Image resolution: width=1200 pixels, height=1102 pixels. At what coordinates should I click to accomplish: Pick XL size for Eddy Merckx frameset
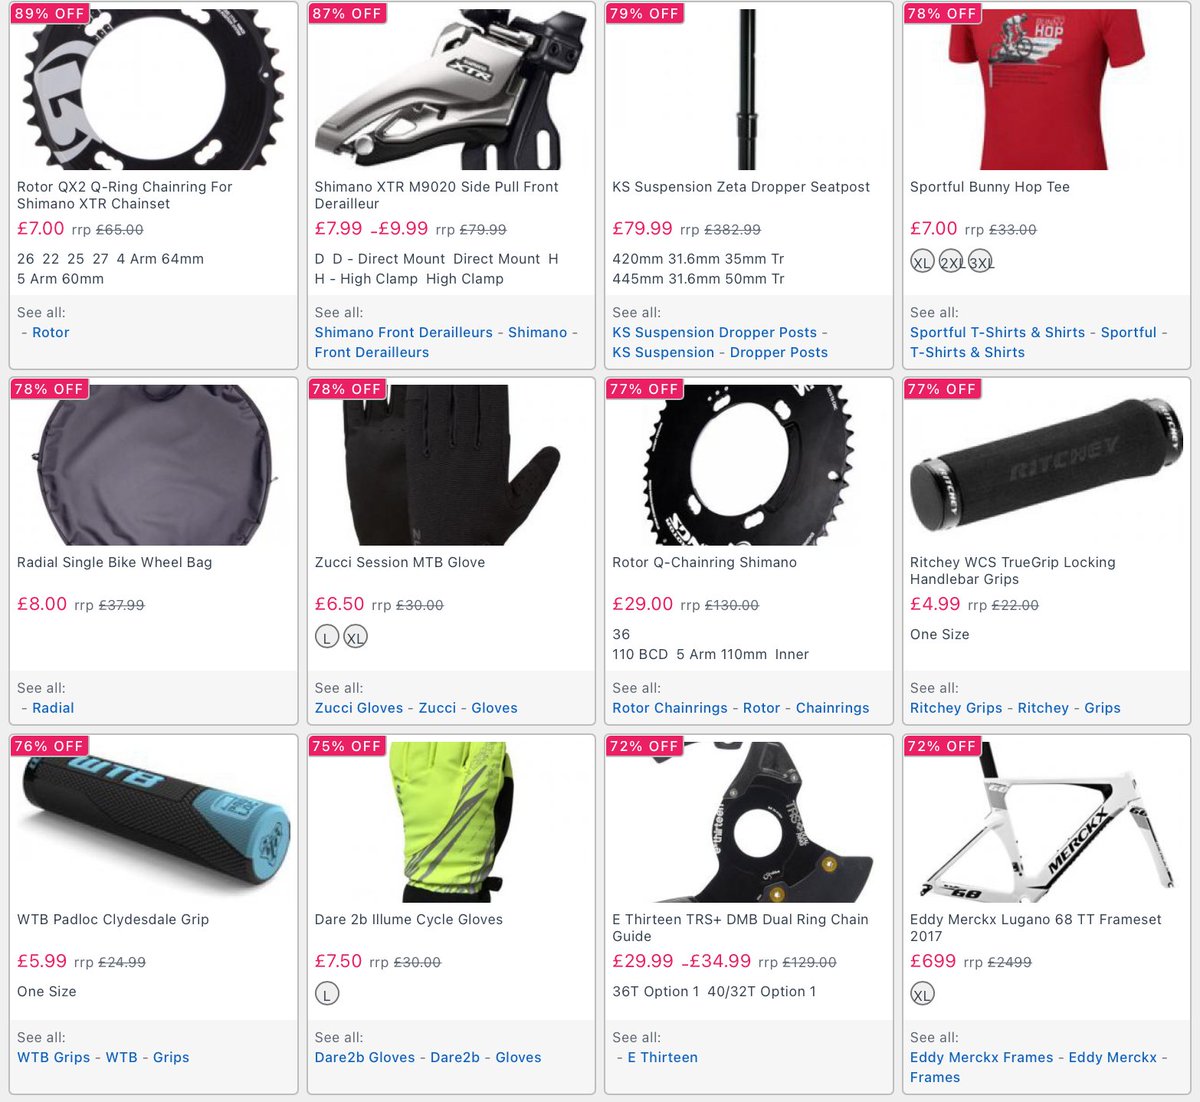pyautogui.click(x=922, y=994)
